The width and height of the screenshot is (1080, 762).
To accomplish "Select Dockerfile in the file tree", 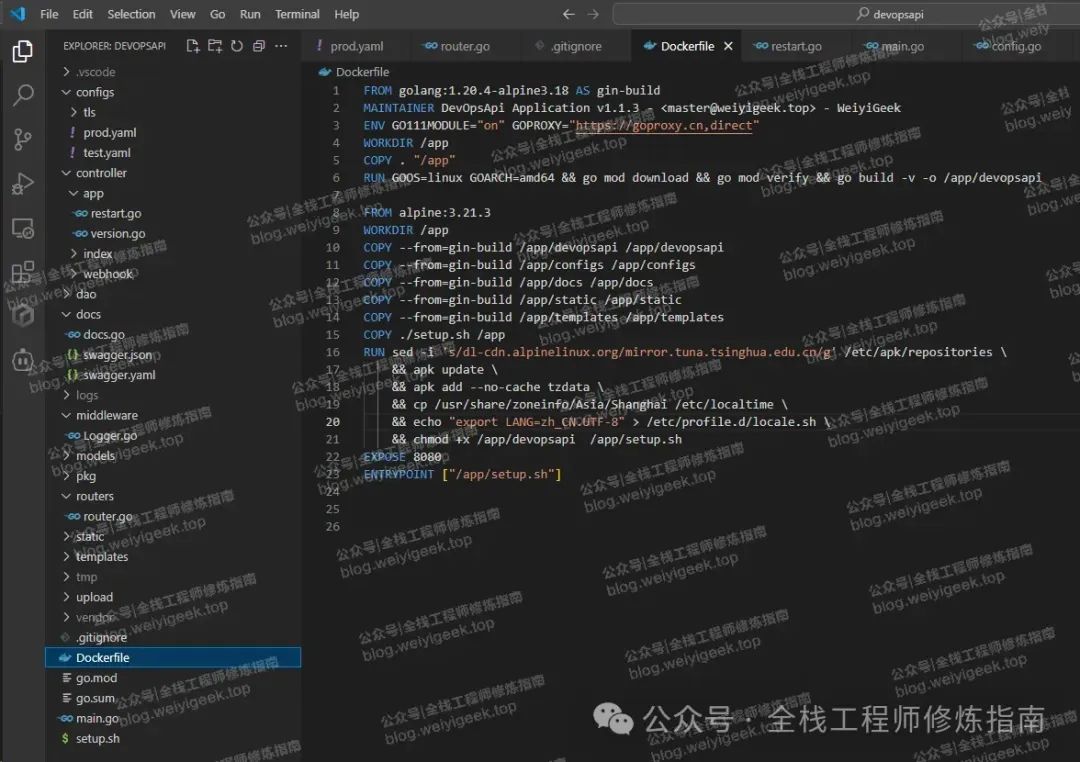I will tap(173, 657).
